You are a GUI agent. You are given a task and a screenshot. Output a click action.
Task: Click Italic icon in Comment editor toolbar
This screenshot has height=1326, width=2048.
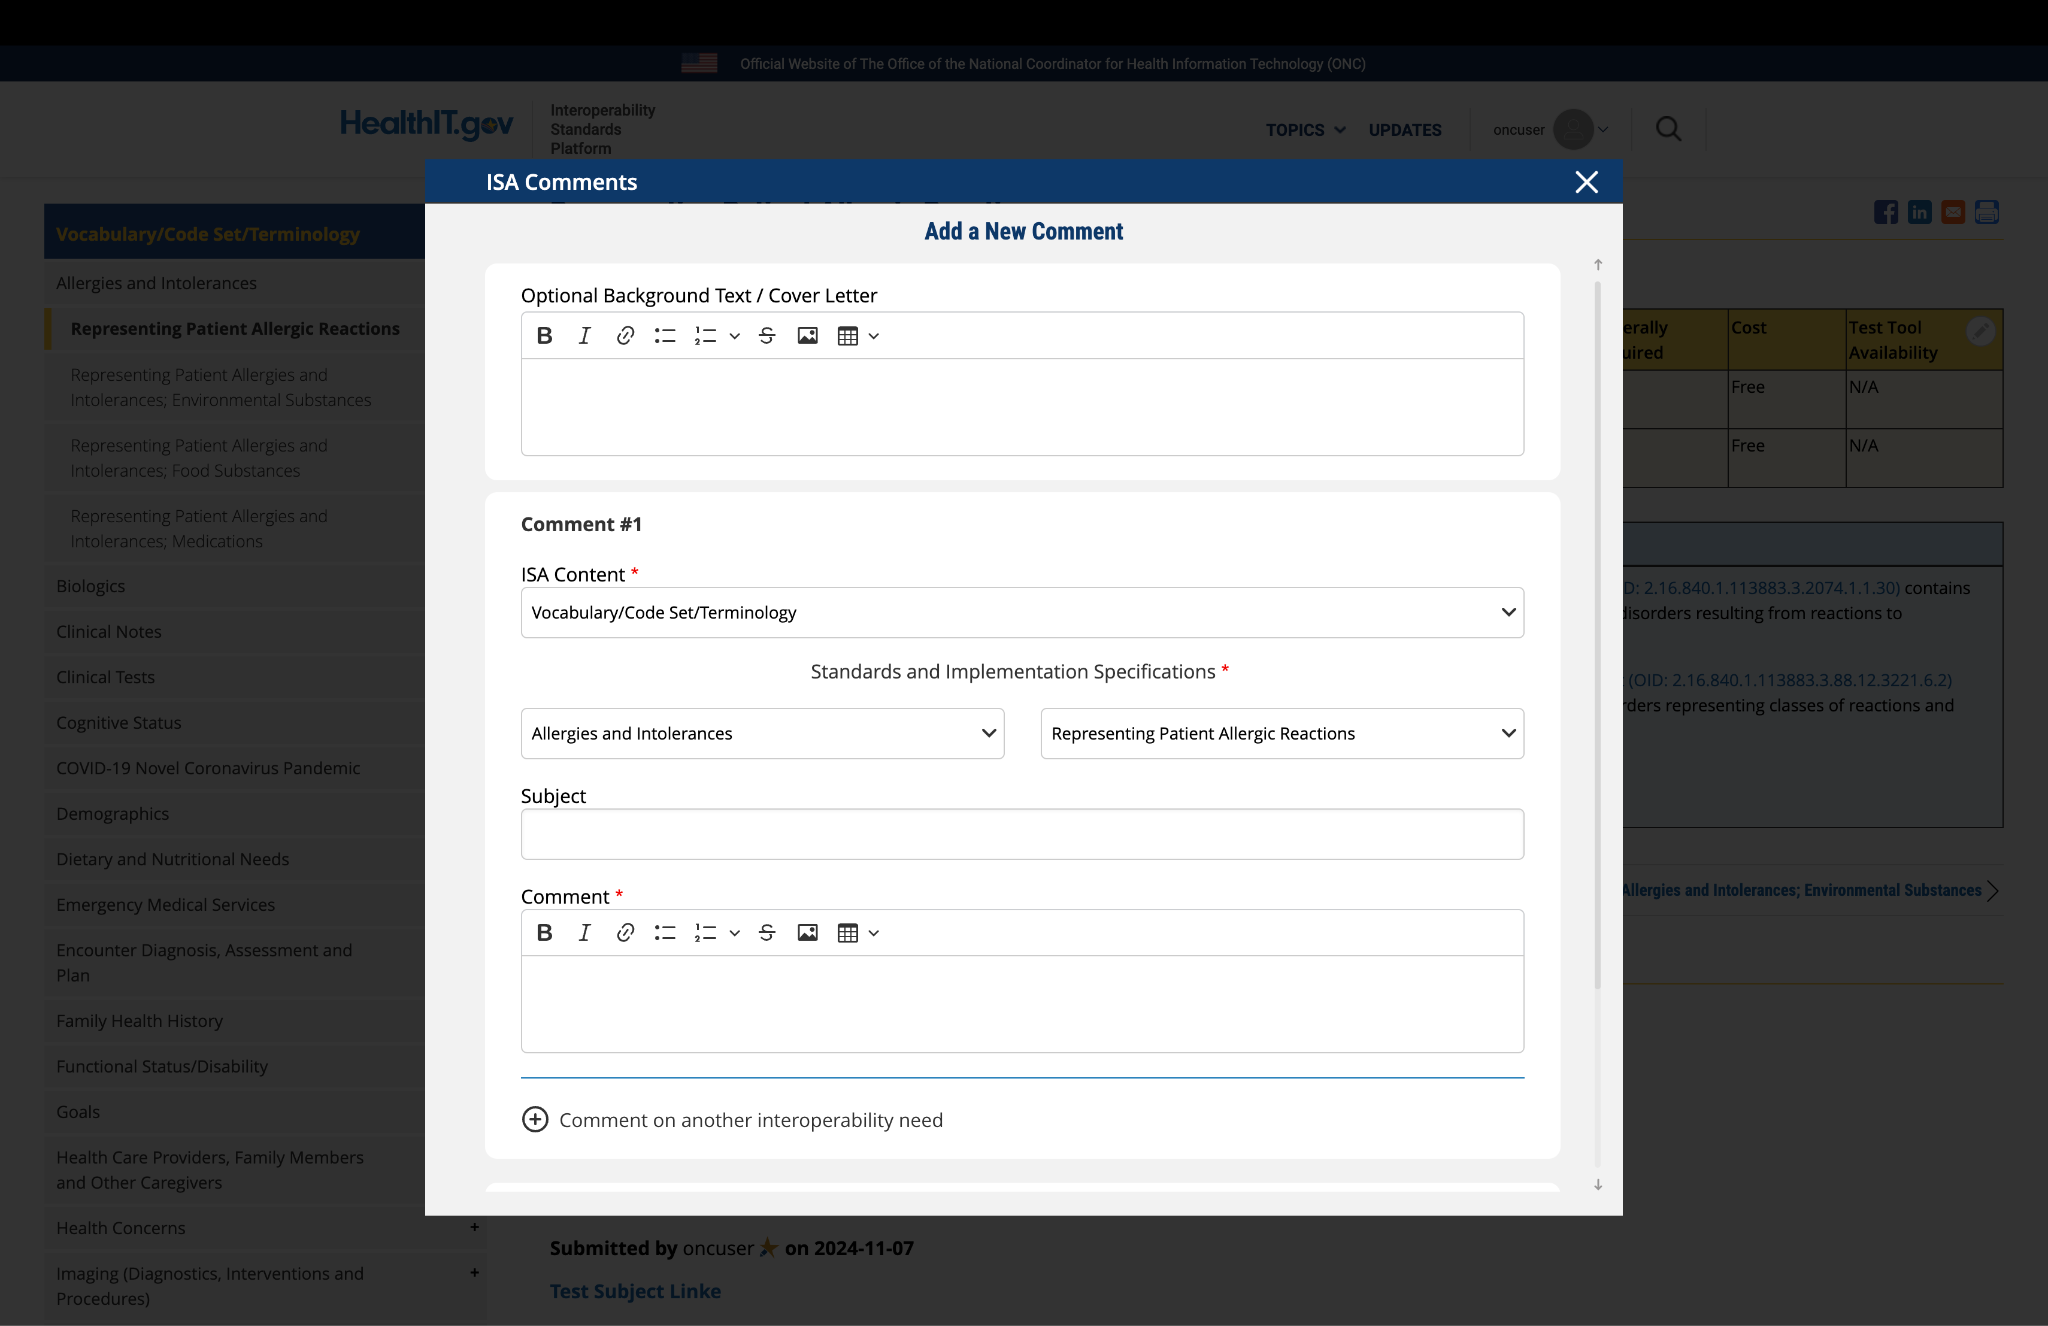pyautogui.click(x=585, y=933)
